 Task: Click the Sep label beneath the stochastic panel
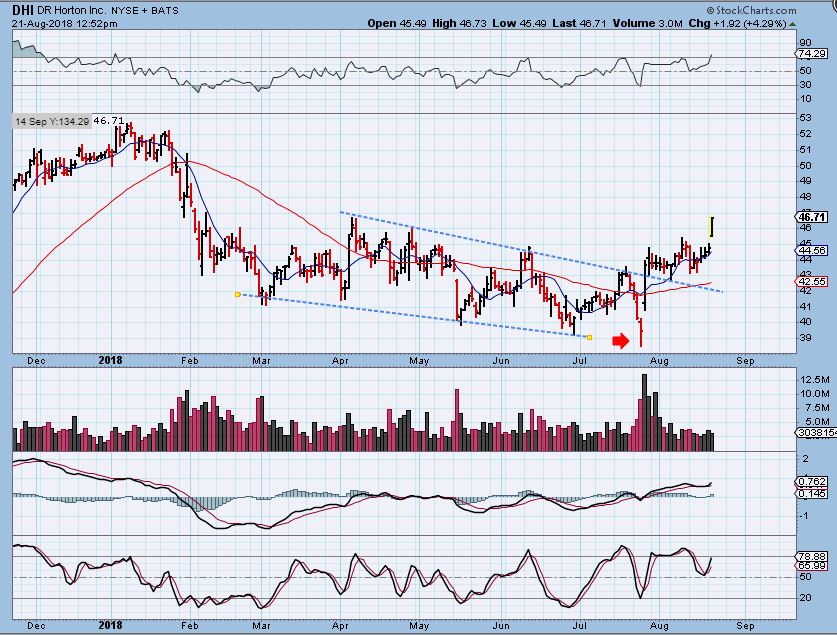tap(746, 625)
